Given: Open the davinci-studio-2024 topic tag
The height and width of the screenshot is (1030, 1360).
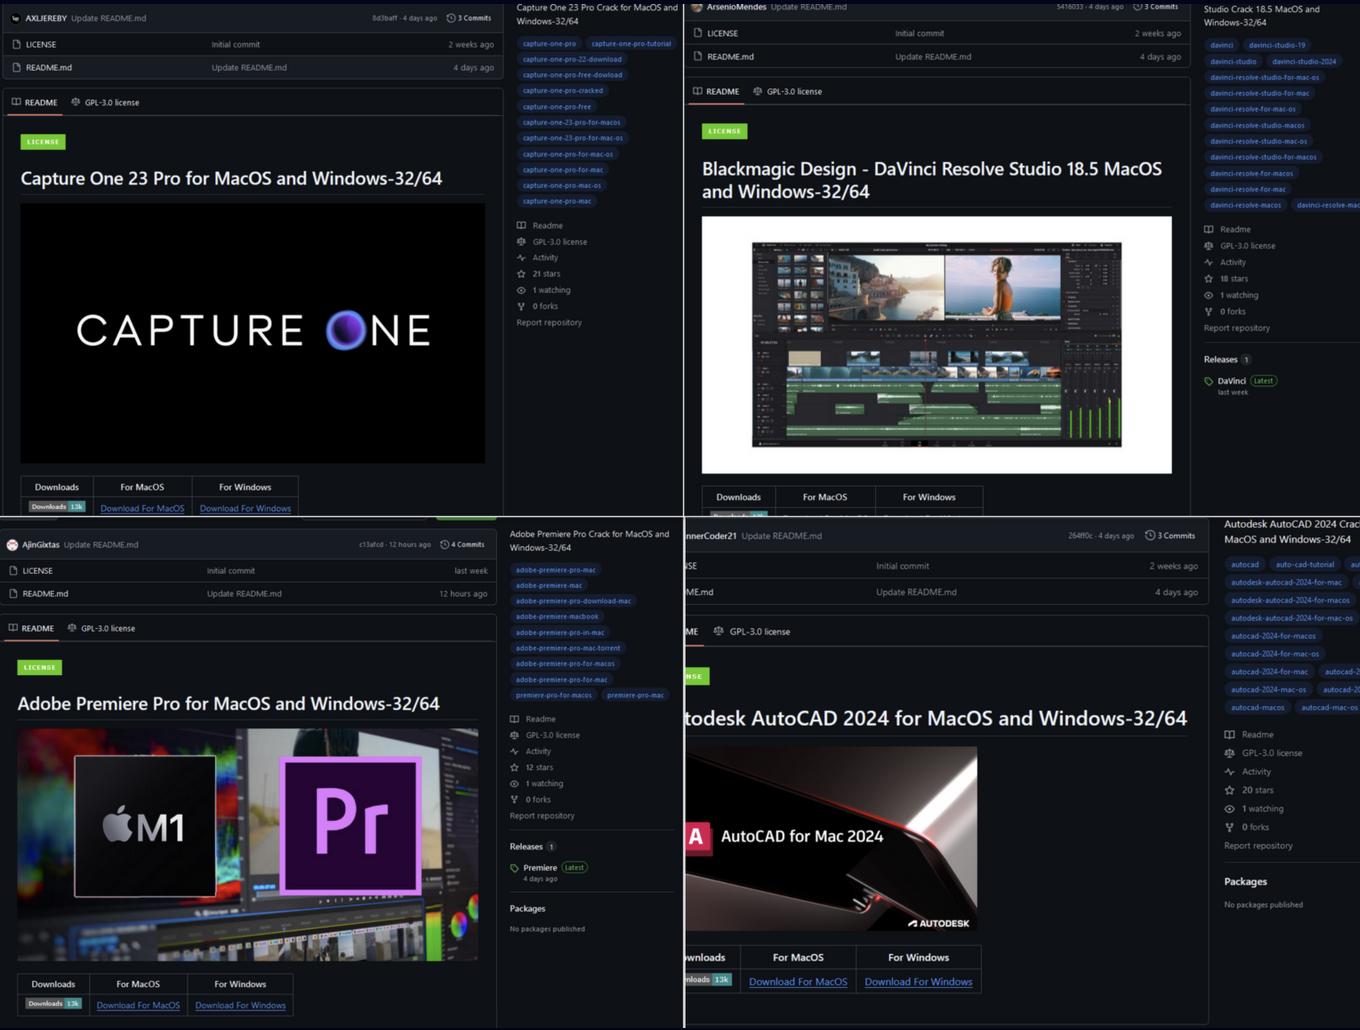Looking at the screenshot, I should coord(1304,61).
